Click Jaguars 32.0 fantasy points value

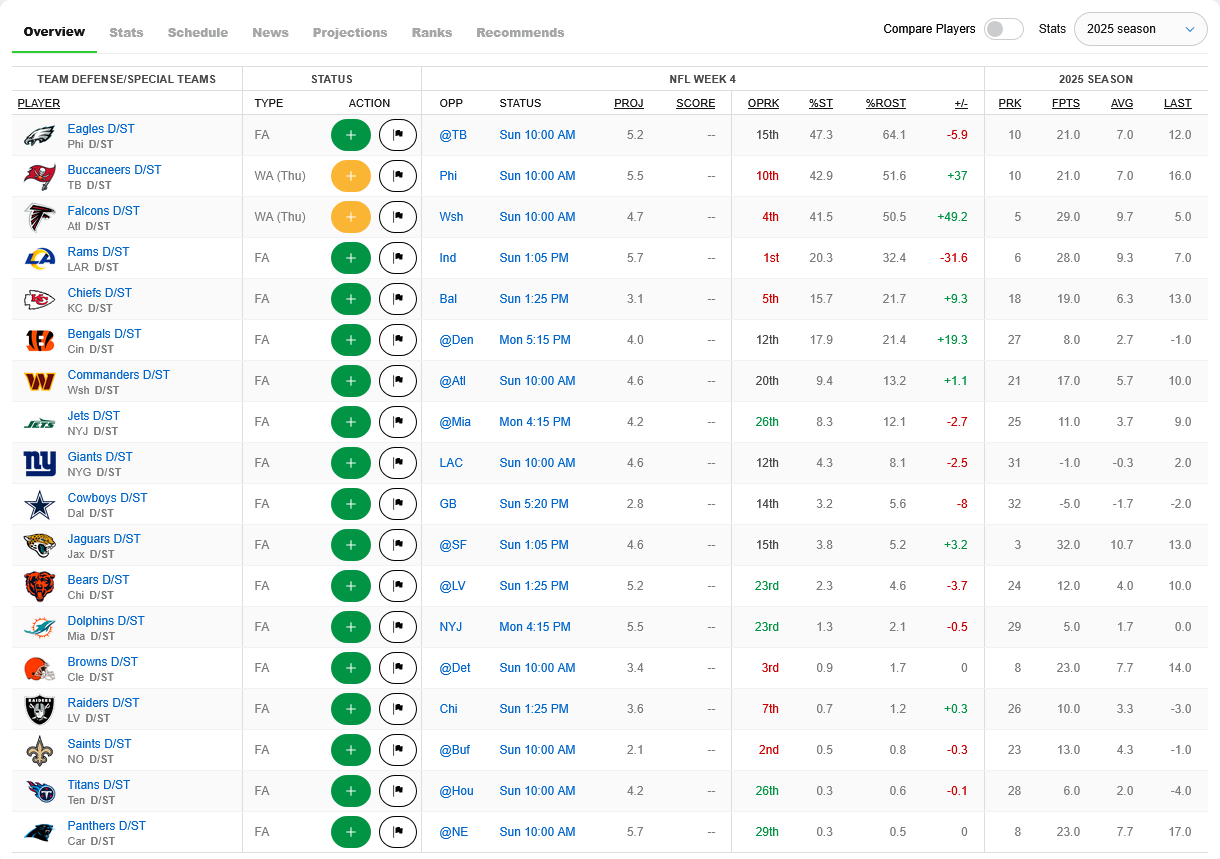[1069, 545]
